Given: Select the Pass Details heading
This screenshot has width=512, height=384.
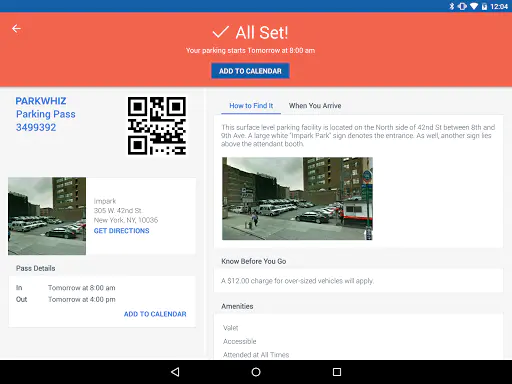Looking at the screenshot, I should [36, 268].
